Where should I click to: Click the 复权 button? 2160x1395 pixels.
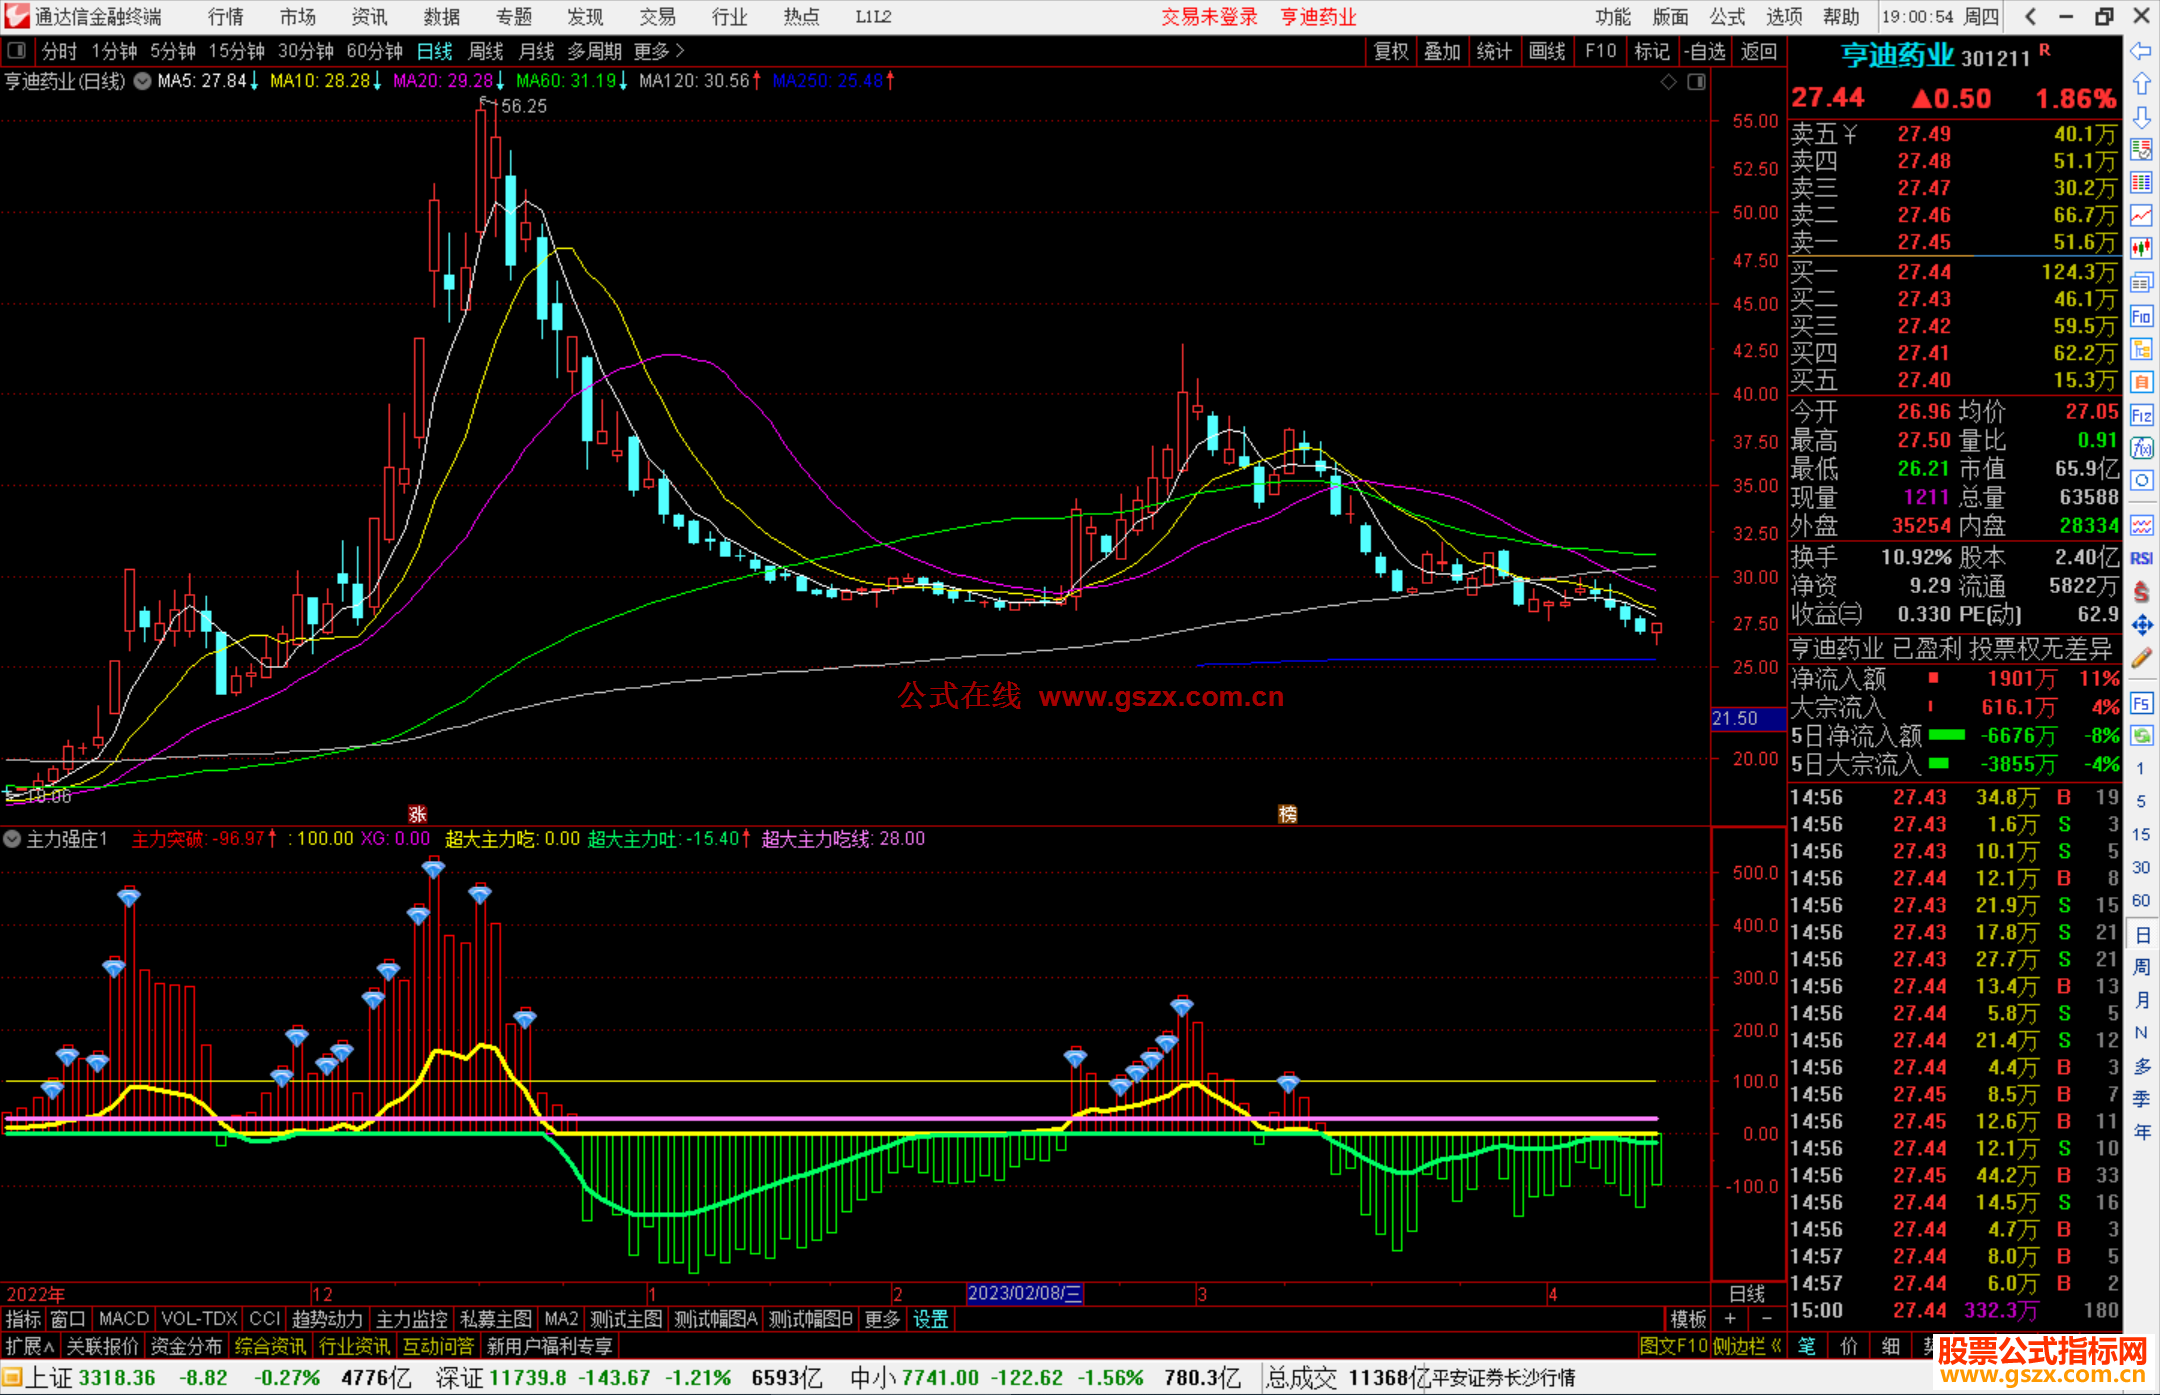point(1391,51)
